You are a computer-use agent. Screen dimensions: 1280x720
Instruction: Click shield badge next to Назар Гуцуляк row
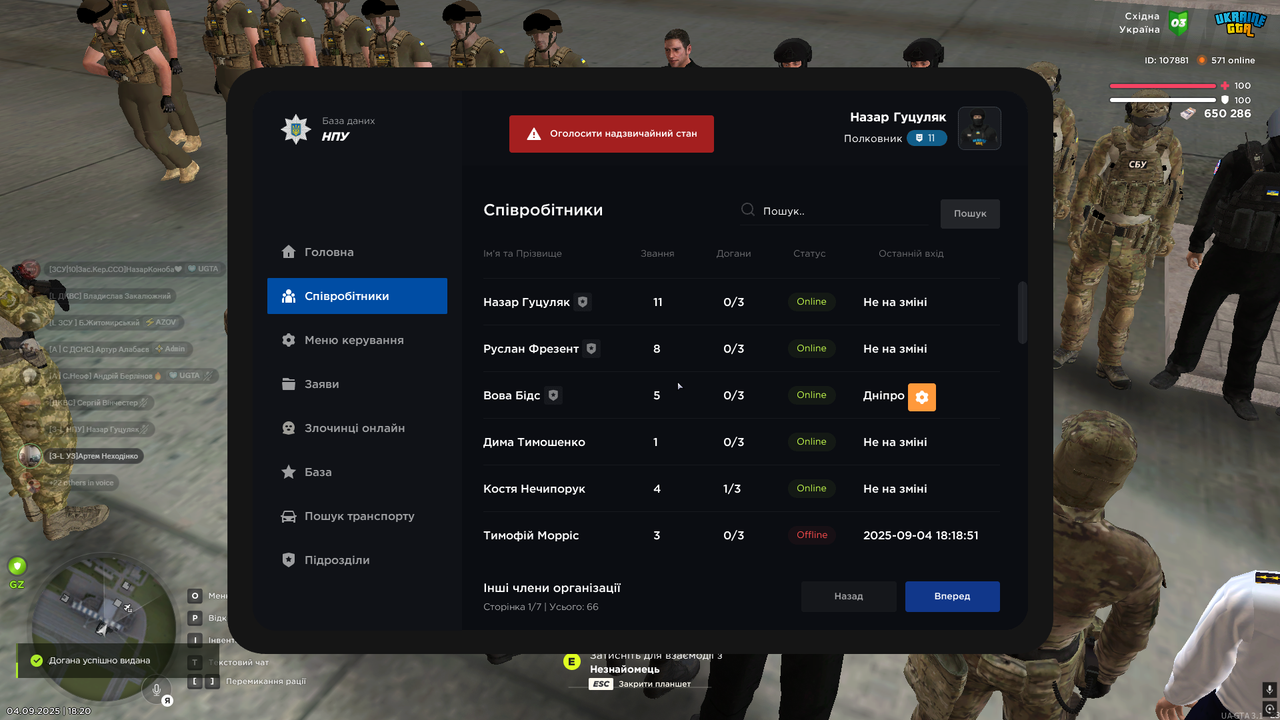pos(583,301)
